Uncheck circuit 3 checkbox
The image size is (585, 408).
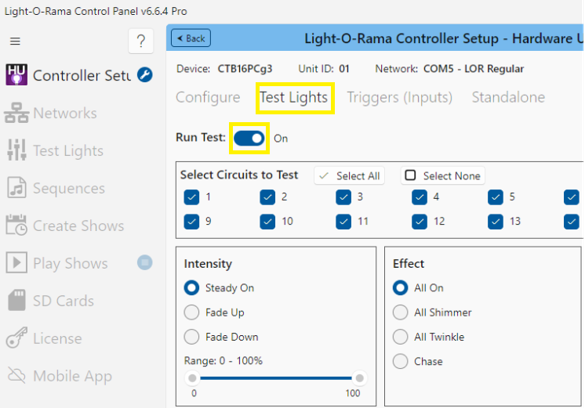point(343,197)
